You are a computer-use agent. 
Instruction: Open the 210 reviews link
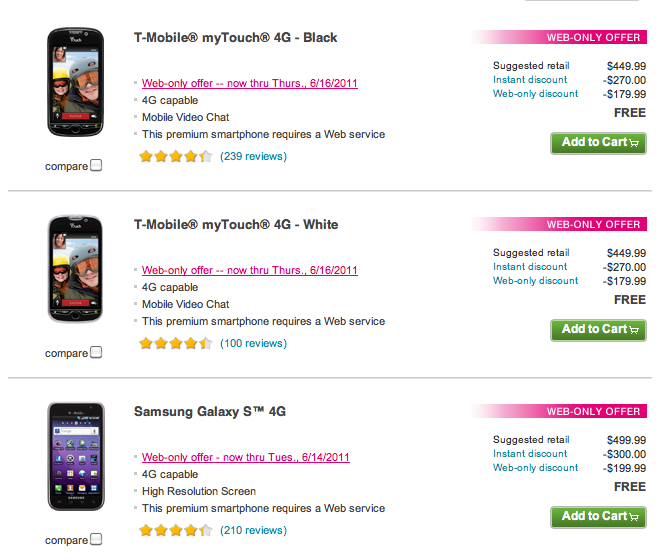[253, 530]
